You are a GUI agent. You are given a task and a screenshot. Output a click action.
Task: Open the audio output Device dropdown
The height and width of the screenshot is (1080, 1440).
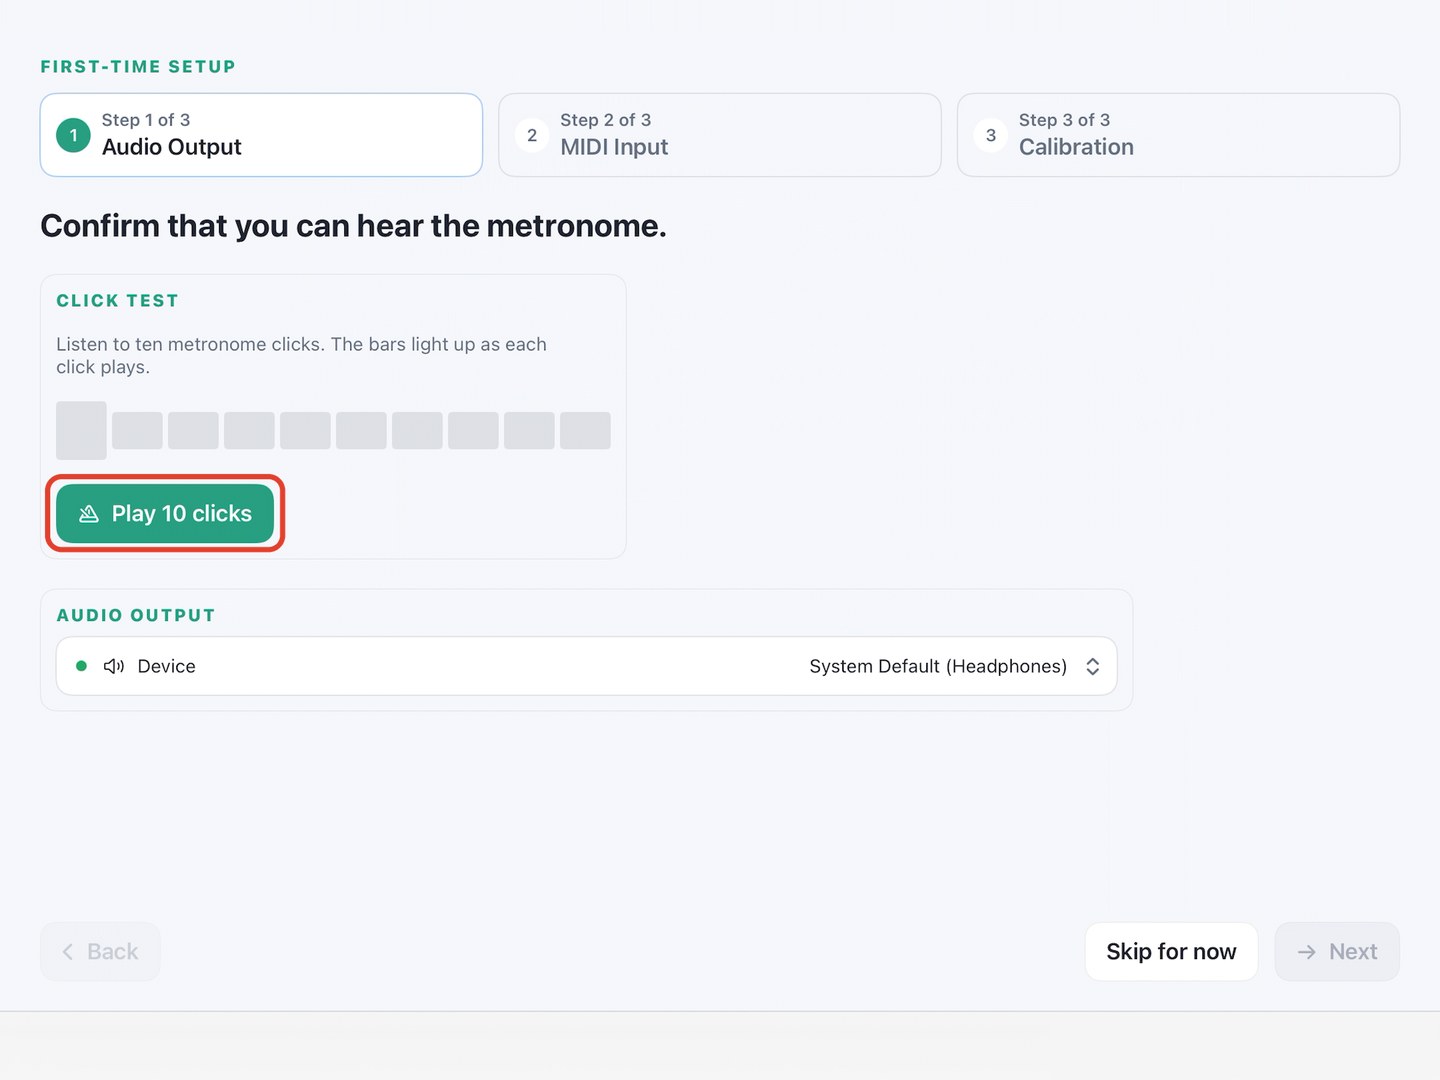point(586,666)
